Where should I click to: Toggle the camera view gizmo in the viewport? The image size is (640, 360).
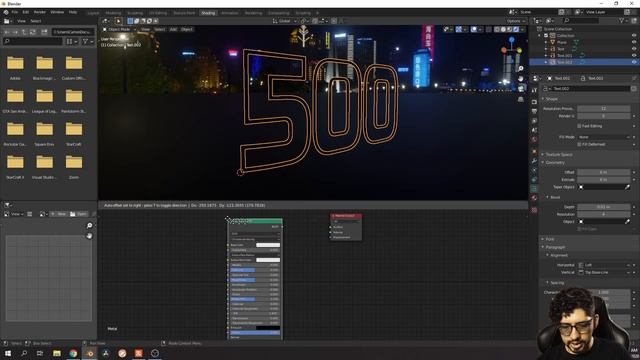[521, 89]
